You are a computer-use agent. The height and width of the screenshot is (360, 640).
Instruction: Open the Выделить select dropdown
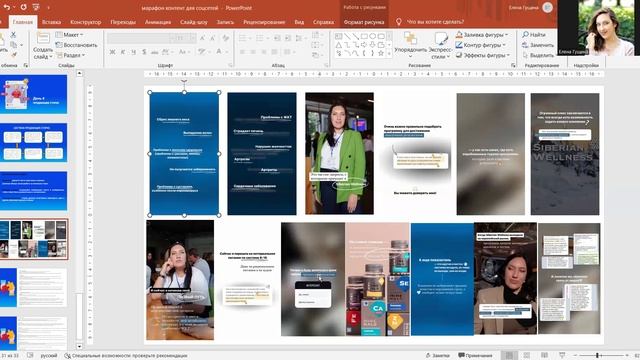[x=538, y=55]
